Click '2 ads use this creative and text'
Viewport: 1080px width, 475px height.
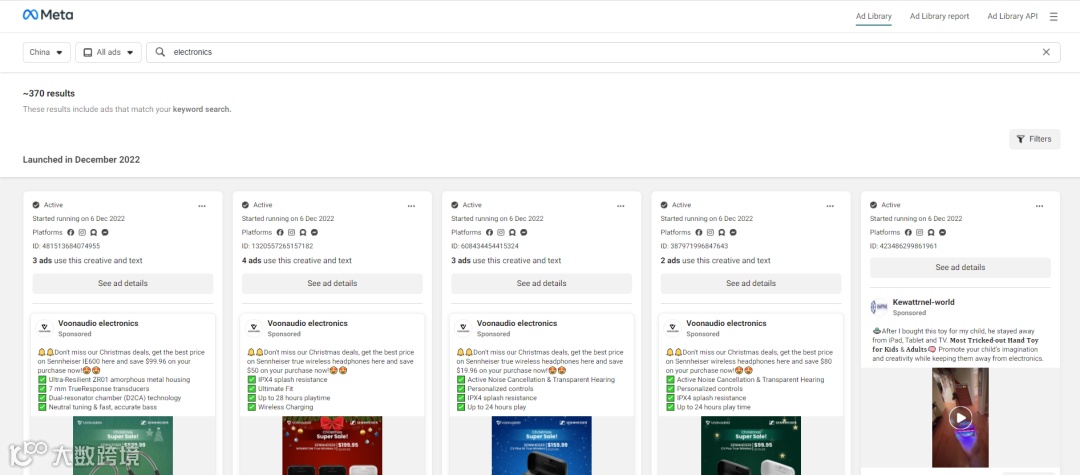(716, 261)
